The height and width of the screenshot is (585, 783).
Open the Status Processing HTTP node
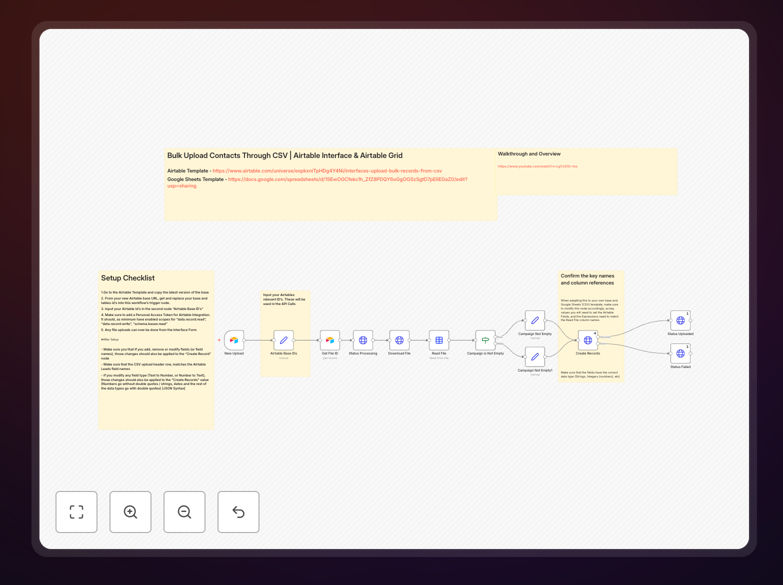tap(363, 340)
